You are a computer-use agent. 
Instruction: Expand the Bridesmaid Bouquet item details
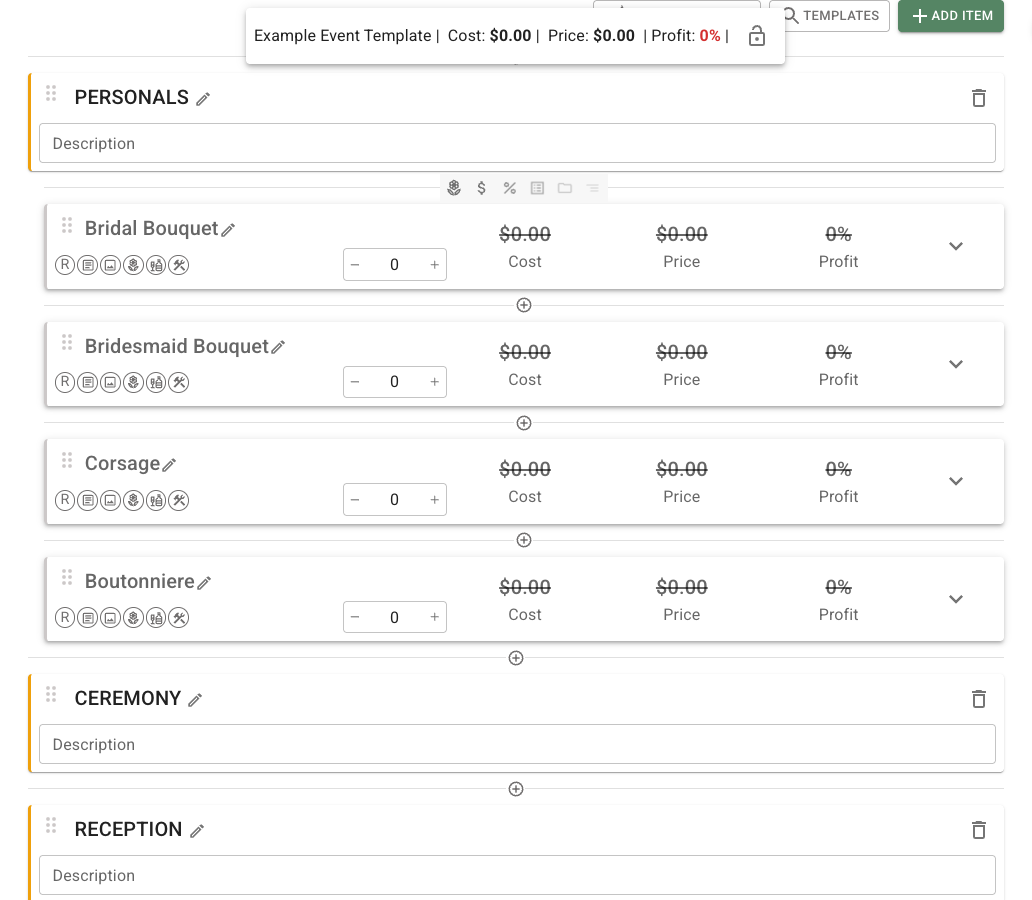pyautogui.click(x=956, y=364)
